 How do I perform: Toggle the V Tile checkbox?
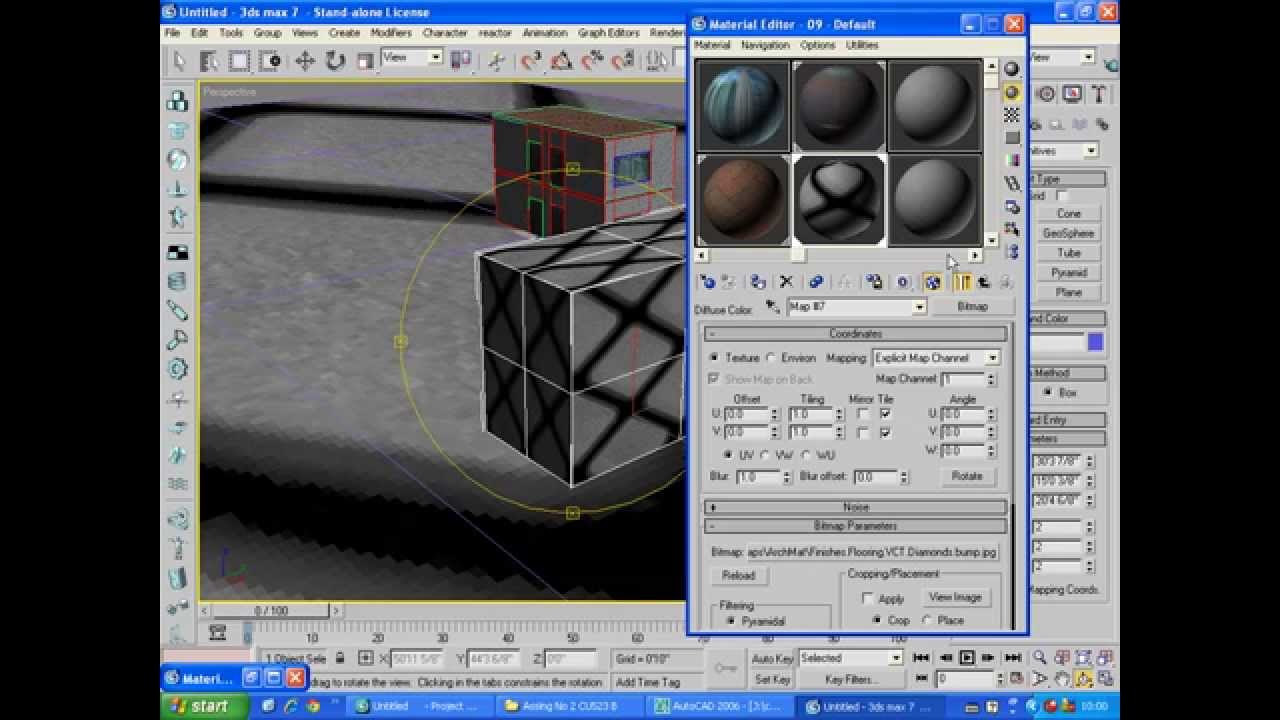pyautogui.click(x=885, y=432)
